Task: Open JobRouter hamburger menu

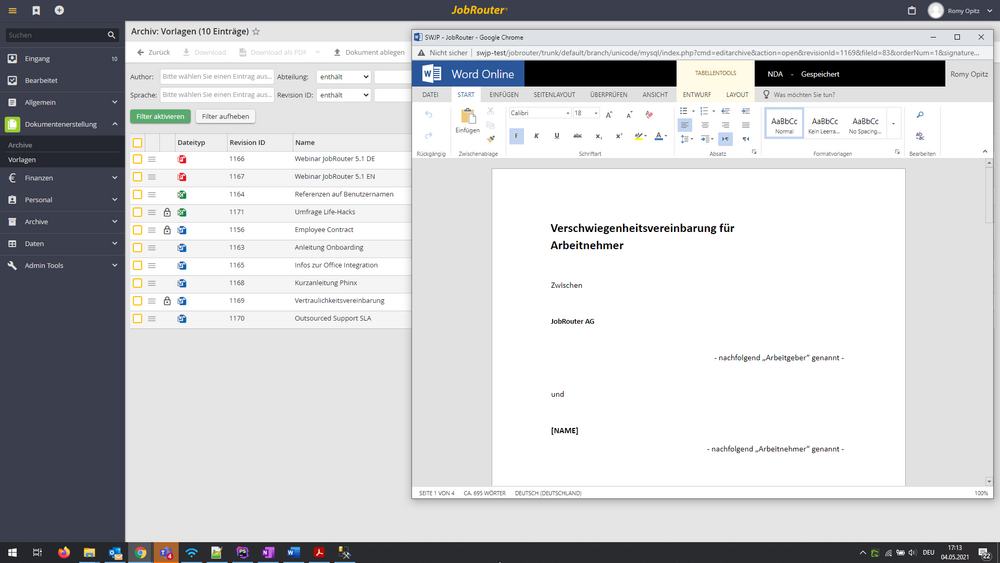Action: point(12,10)
